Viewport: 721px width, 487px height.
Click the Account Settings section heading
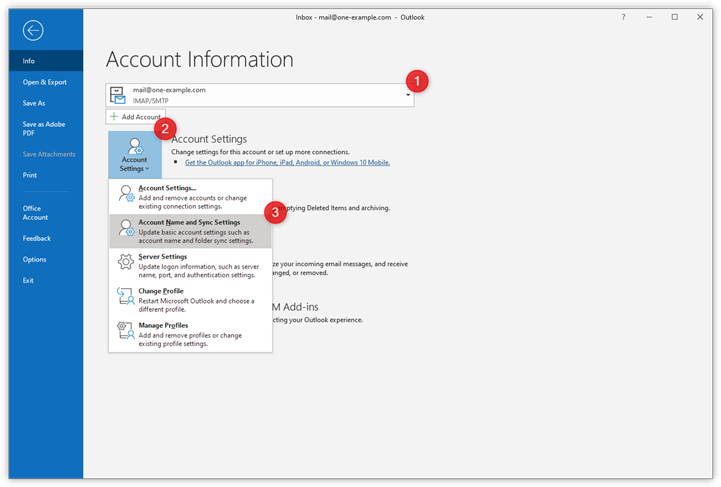209,139
